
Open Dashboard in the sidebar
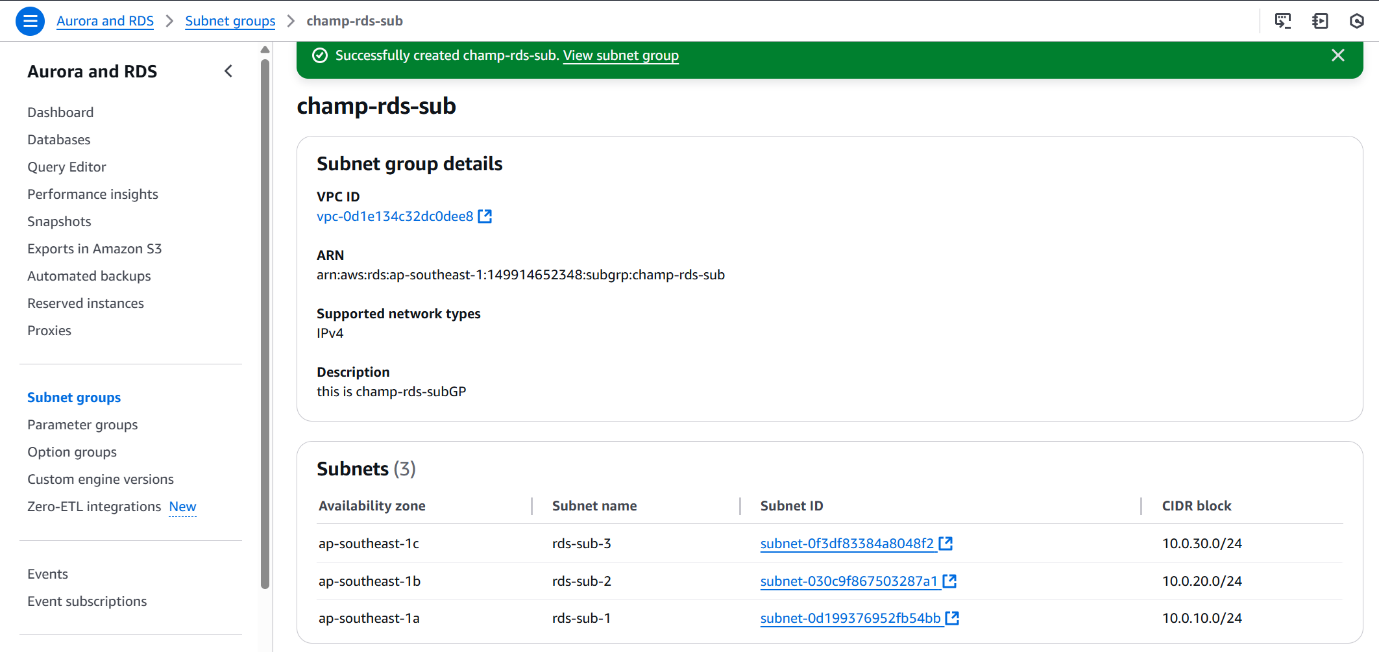[61, 113]
